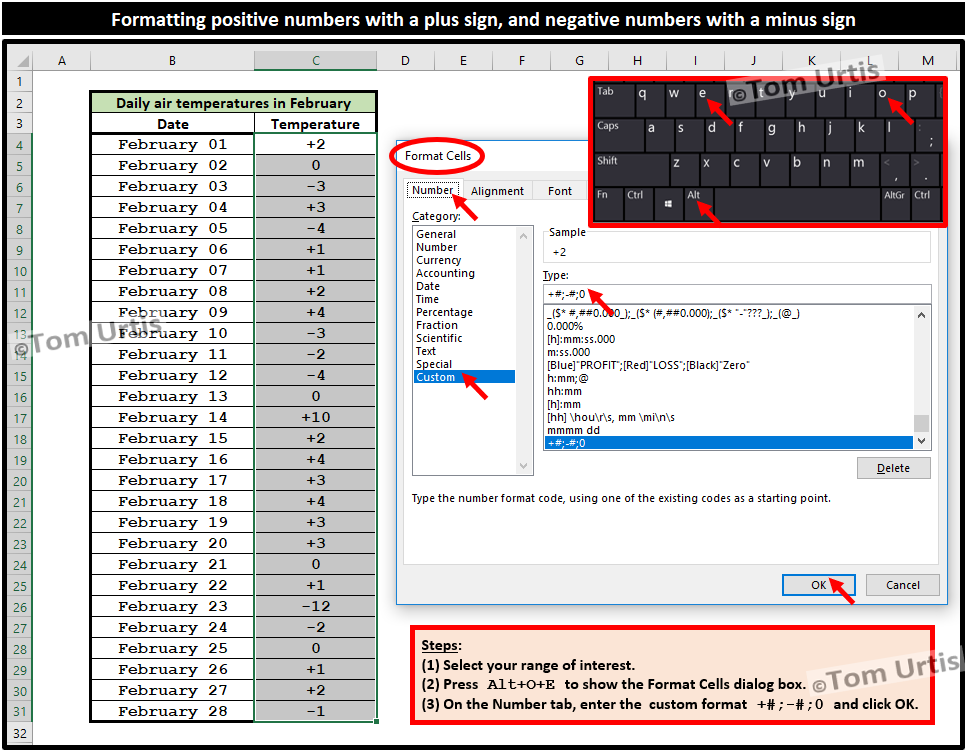This screenshot has width=968, height=753.
Task: Click the Type format code field
Action: tap(736, 294)
